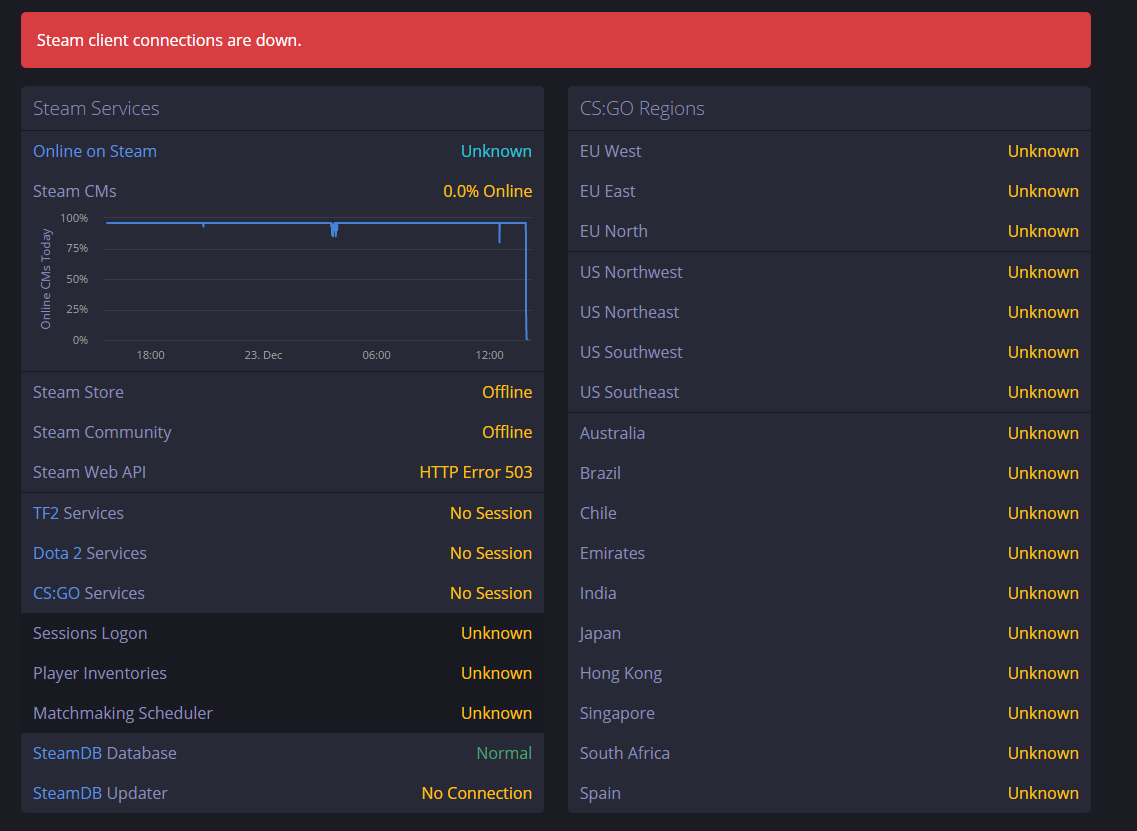Click the Chile region label
This screenshot has height=831, width=1137.
tap(598, 513)
